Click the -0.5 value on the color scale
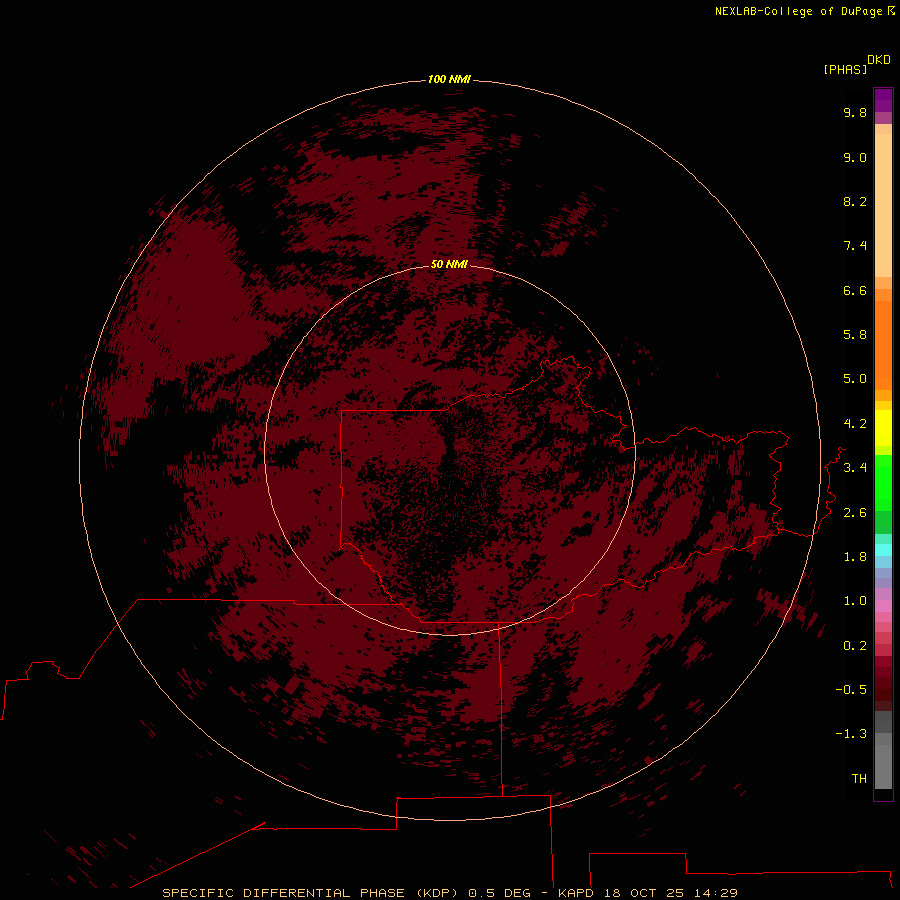Viewport: 900px width, 900px height. pyautogui.click(x=851, y=690)
